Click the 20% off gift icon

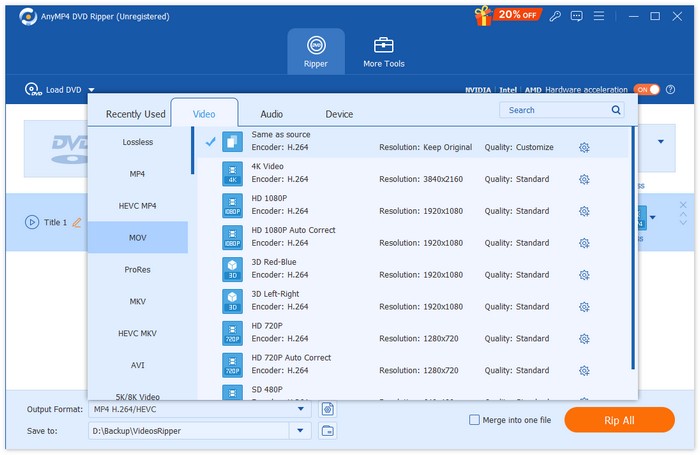[x=485, y=16]
